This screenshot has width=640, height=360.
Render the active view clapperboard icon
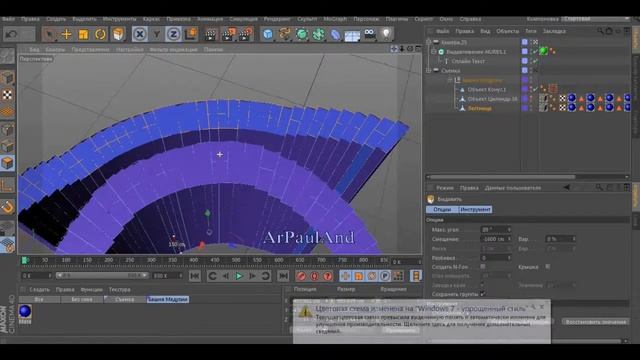pos(211,34)
